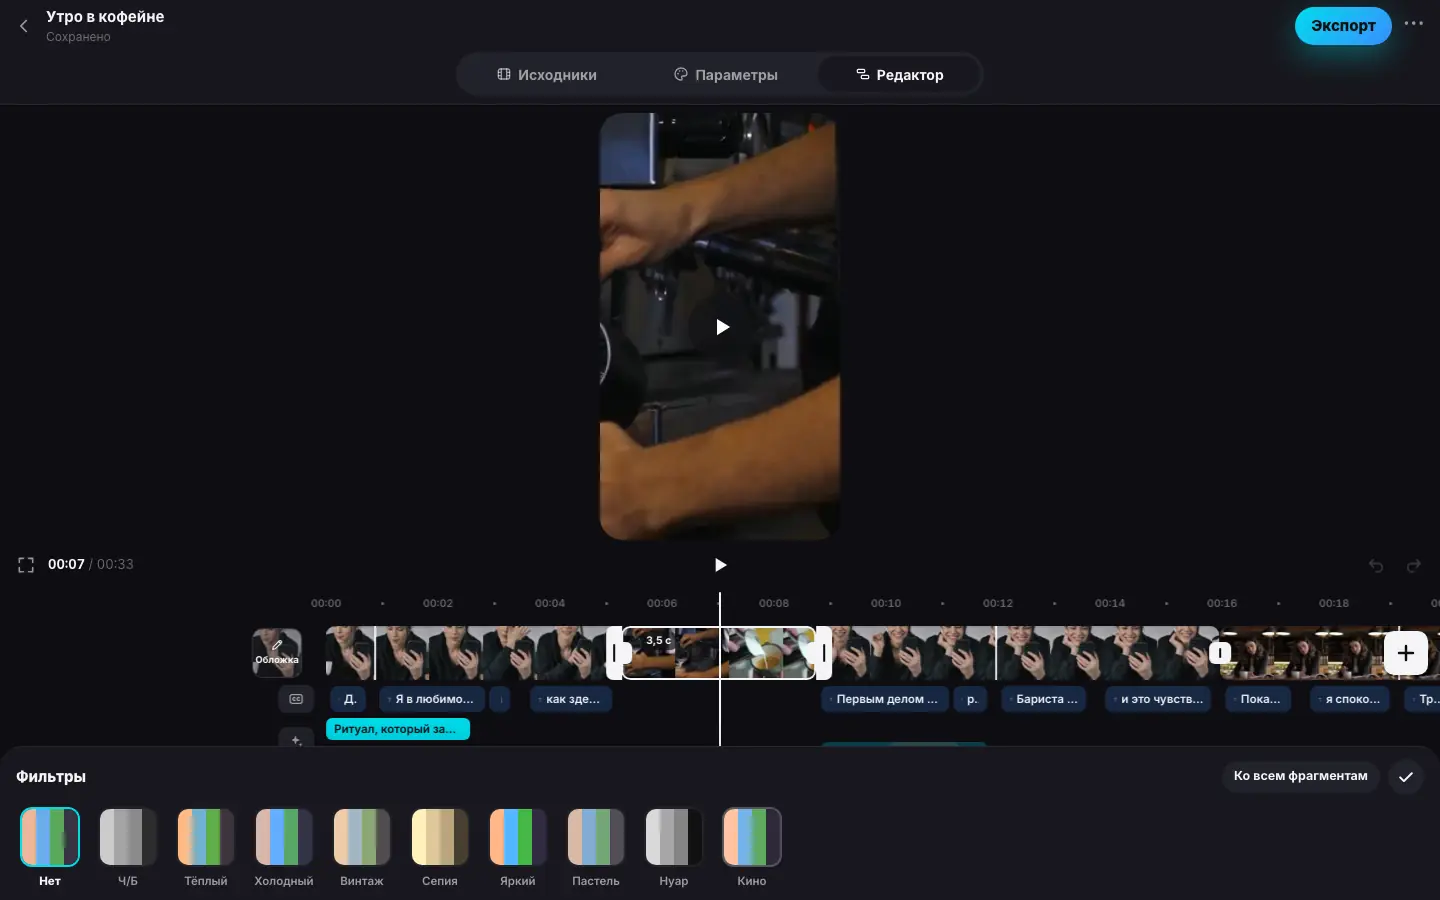Screen dimensions: 1440x900
Task: Edit the cover thumbnail Обложка
Action: 277,653
